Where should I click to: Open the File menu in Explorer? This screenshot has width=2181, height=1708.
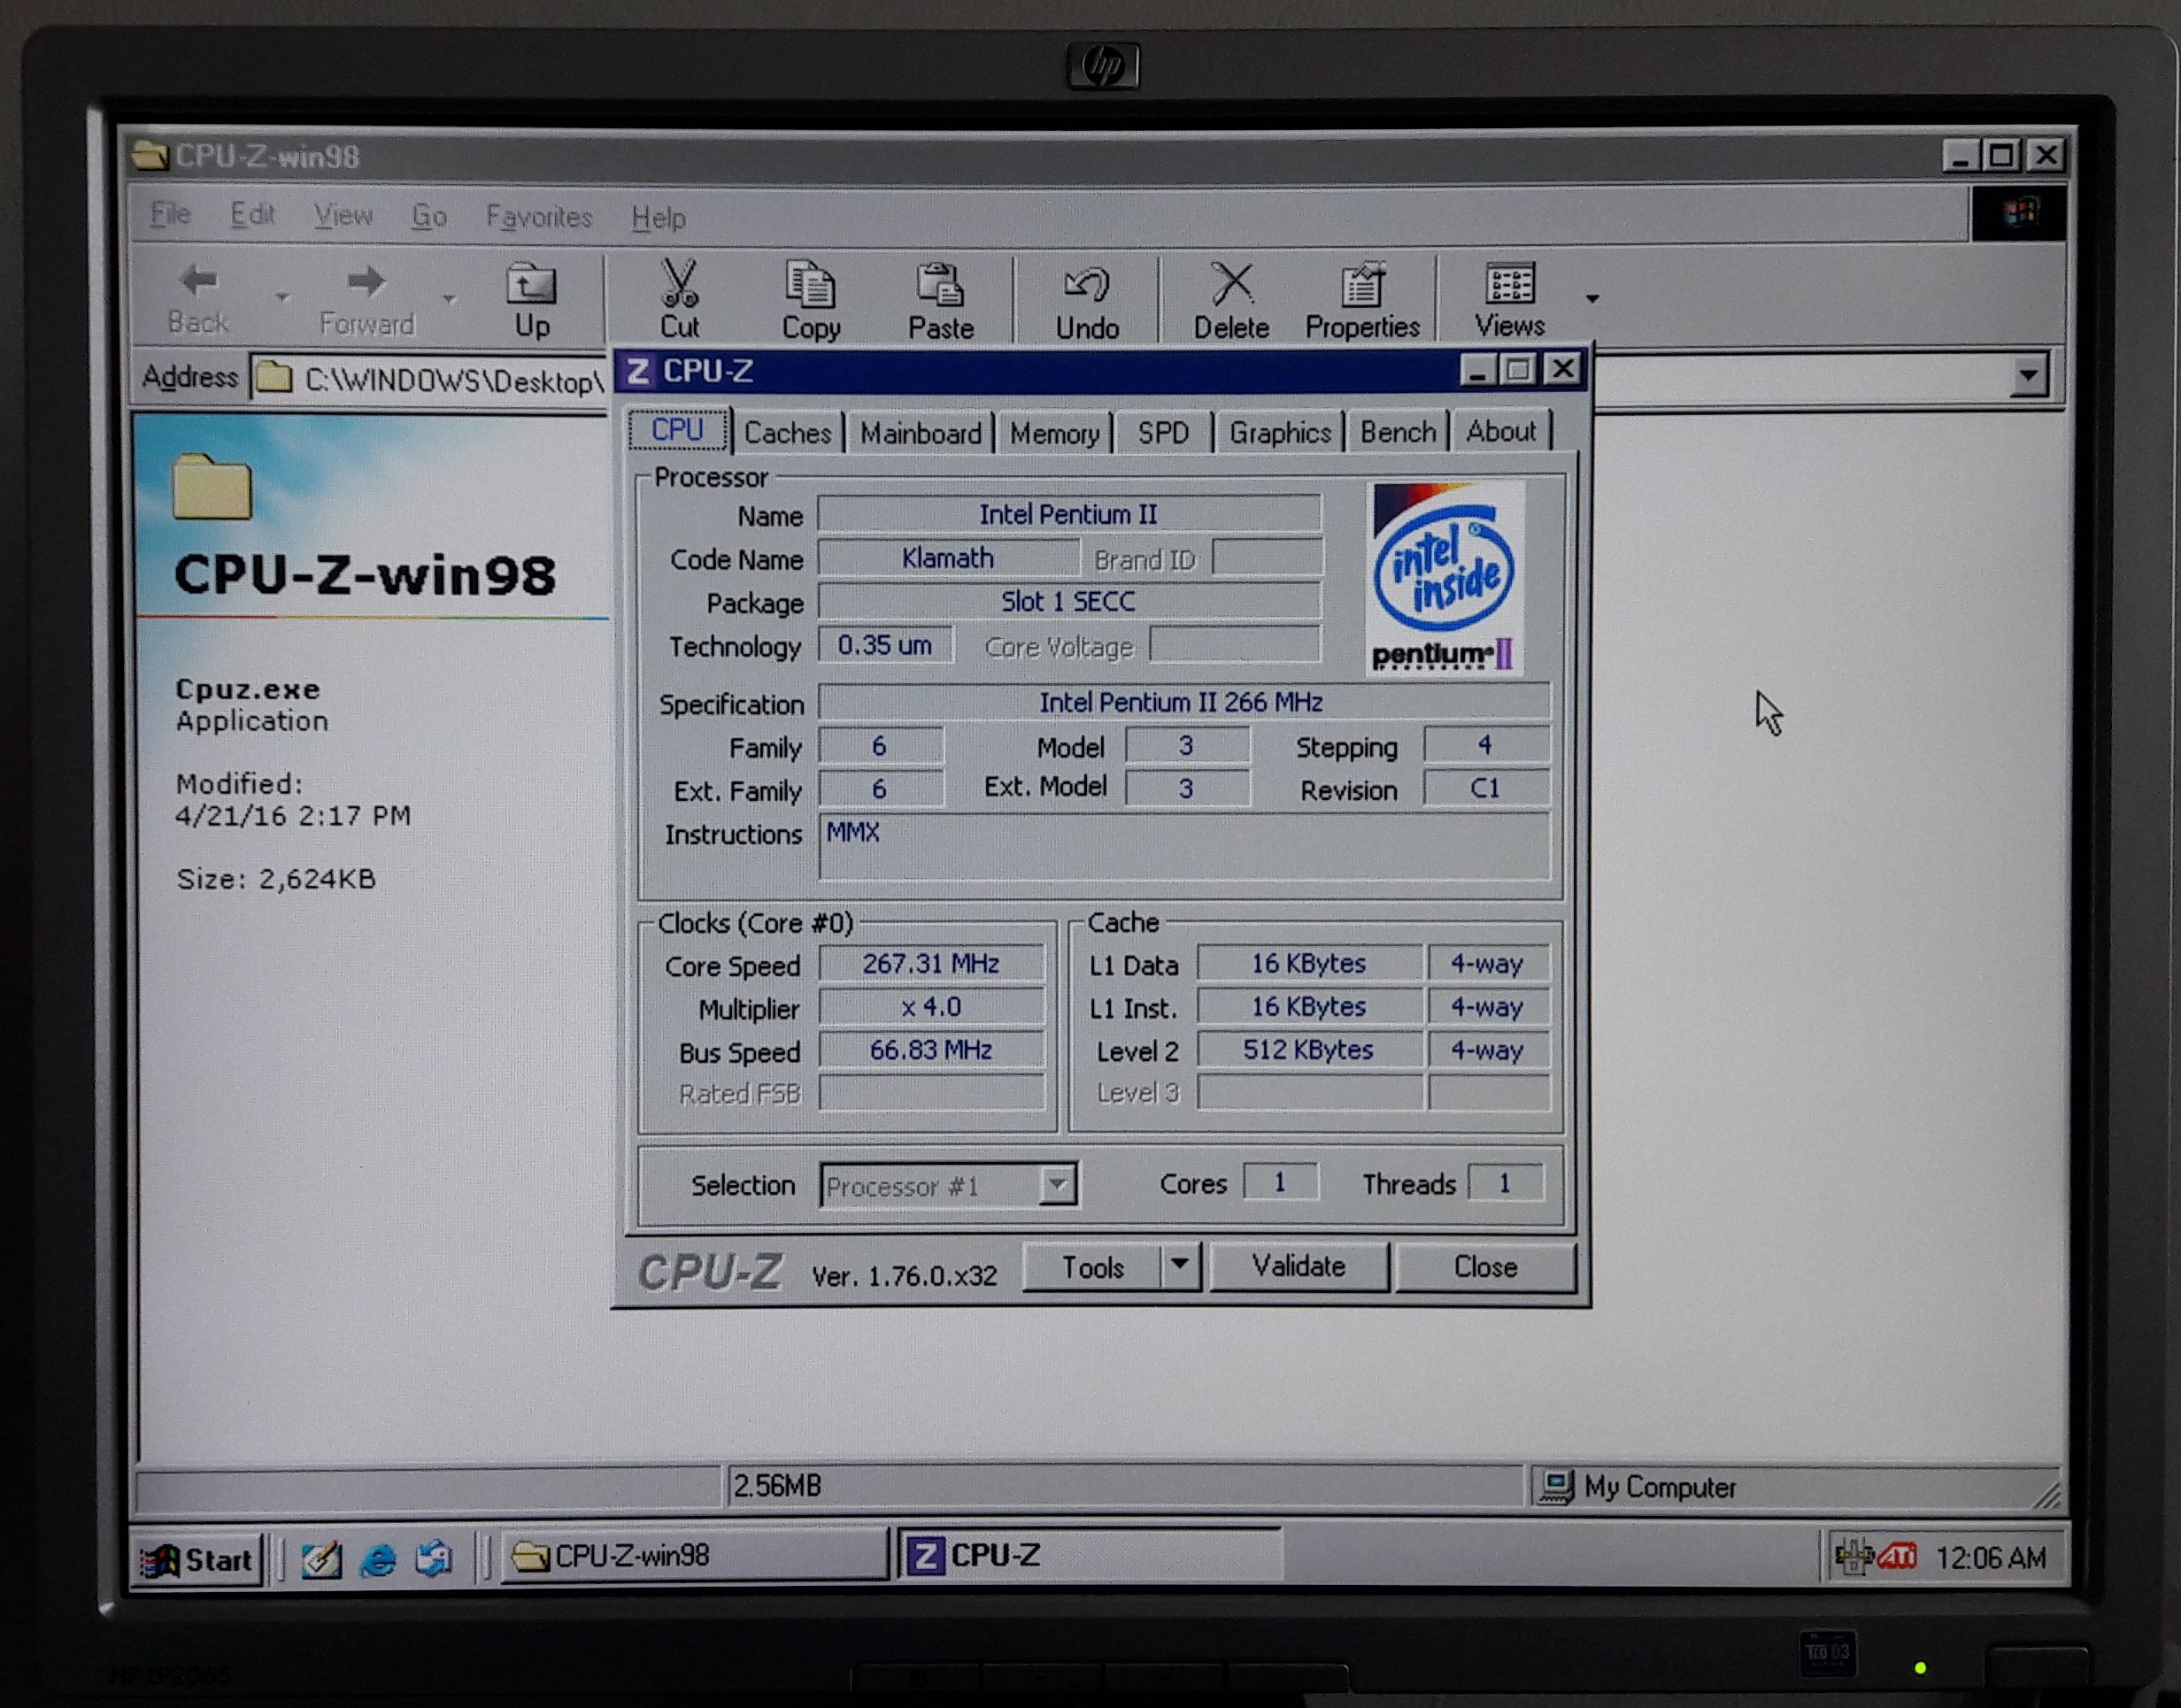coord(170,214)
